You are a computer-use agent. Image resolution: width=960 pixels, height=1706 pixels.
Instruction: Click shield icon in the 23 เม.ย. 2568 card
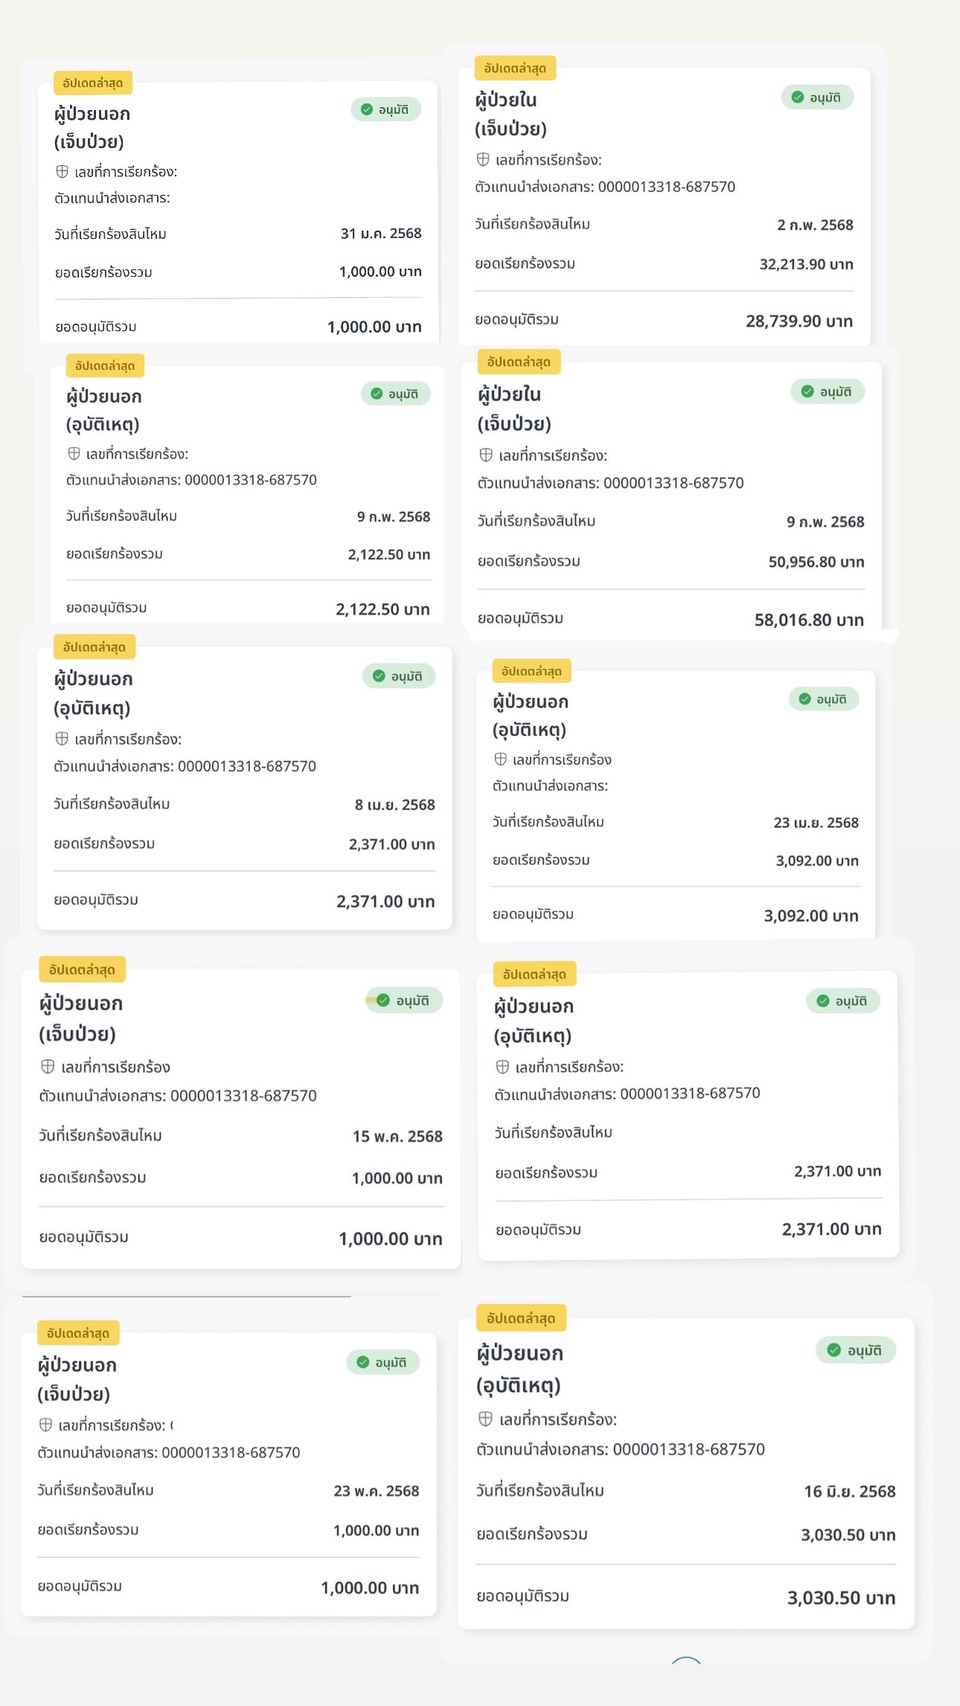point(501,760)
